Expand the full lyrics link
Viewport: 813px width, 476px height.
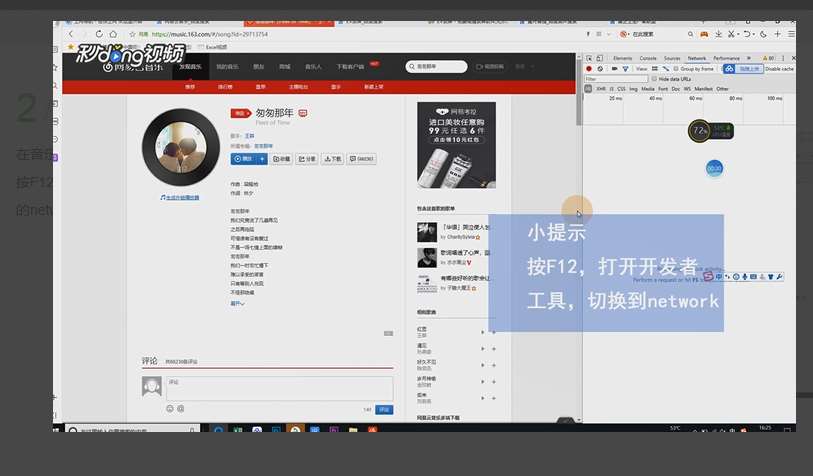pyautogui.click(x=237, y=303)
